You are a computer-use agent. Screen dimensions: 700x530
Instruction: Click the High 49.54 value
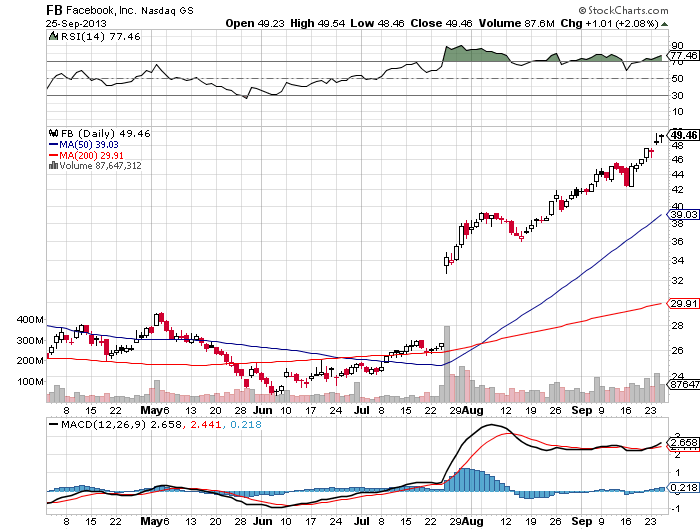[x=317, y=23]
